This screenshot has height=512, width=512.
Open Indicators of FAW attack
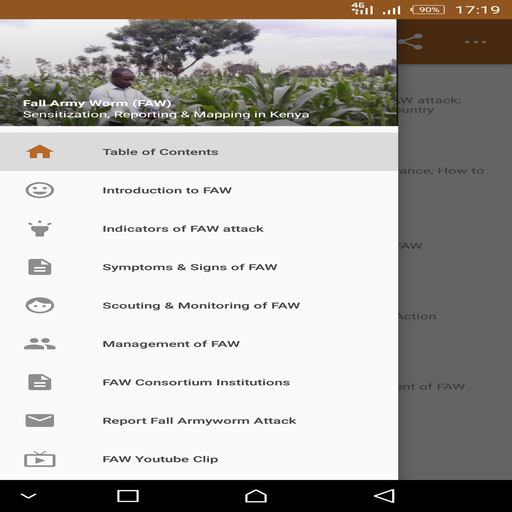(x=199, y=228)
